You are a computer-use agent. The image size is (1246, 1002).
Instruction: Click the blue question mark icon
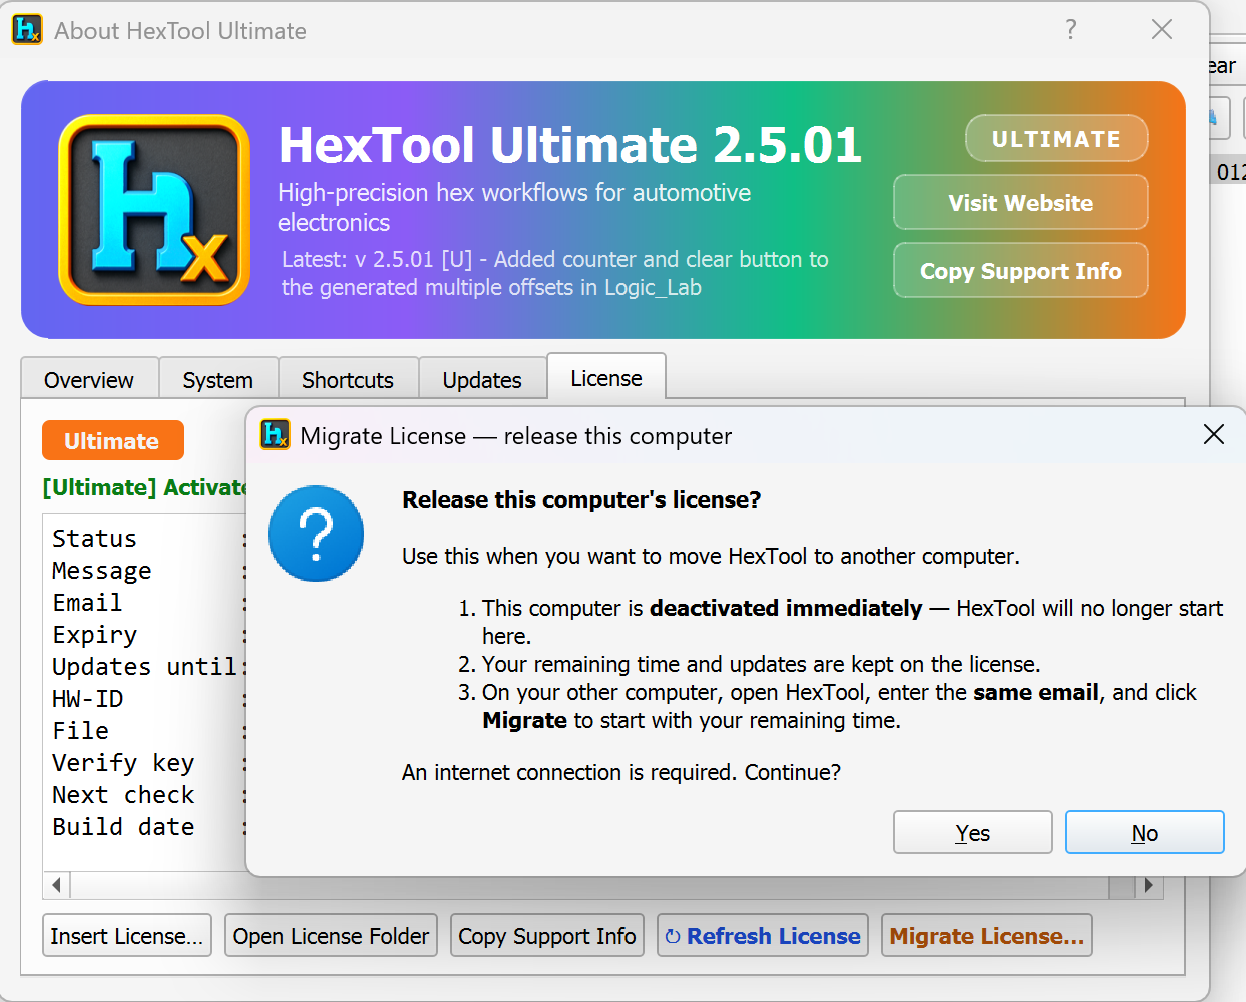316,533
